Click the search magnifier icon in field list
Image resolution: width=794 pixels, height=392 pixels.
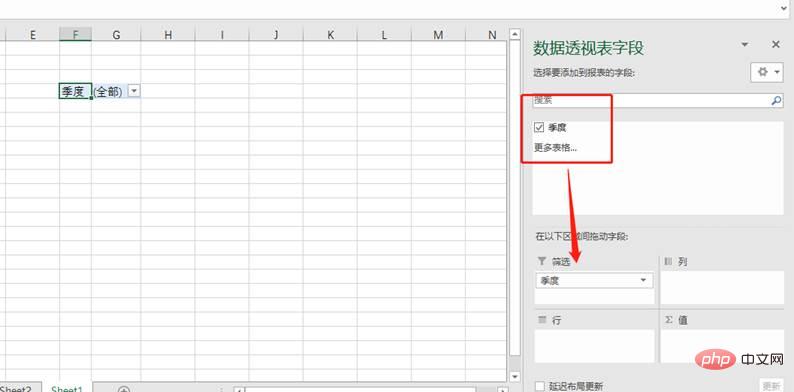coord(776,101)
